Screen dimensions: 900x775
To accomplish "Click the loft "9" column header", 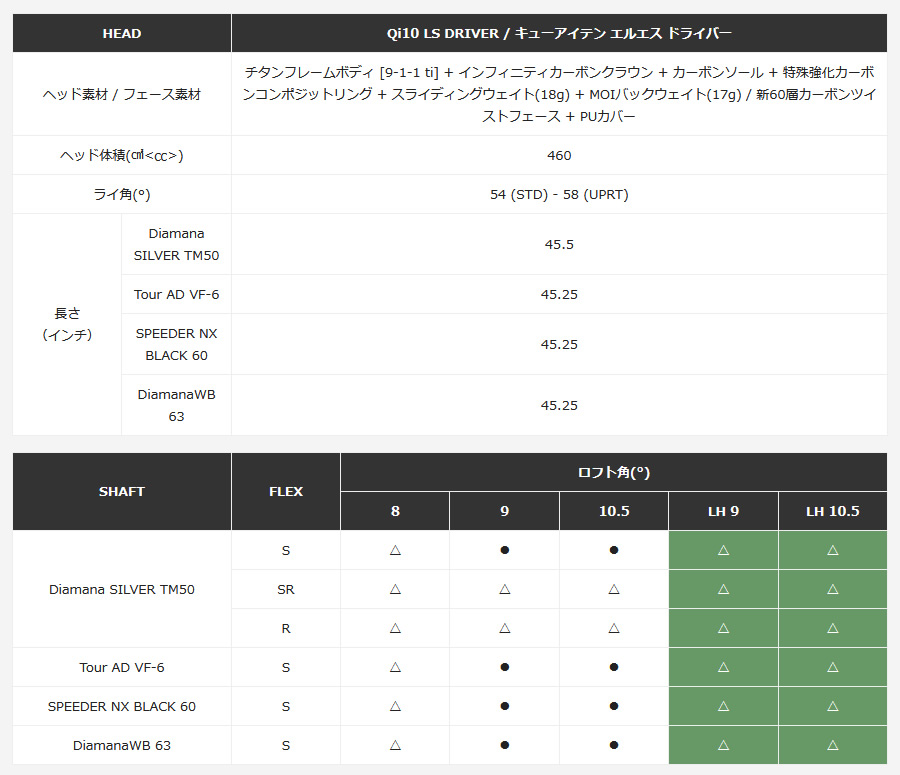I will click(505, 511).
